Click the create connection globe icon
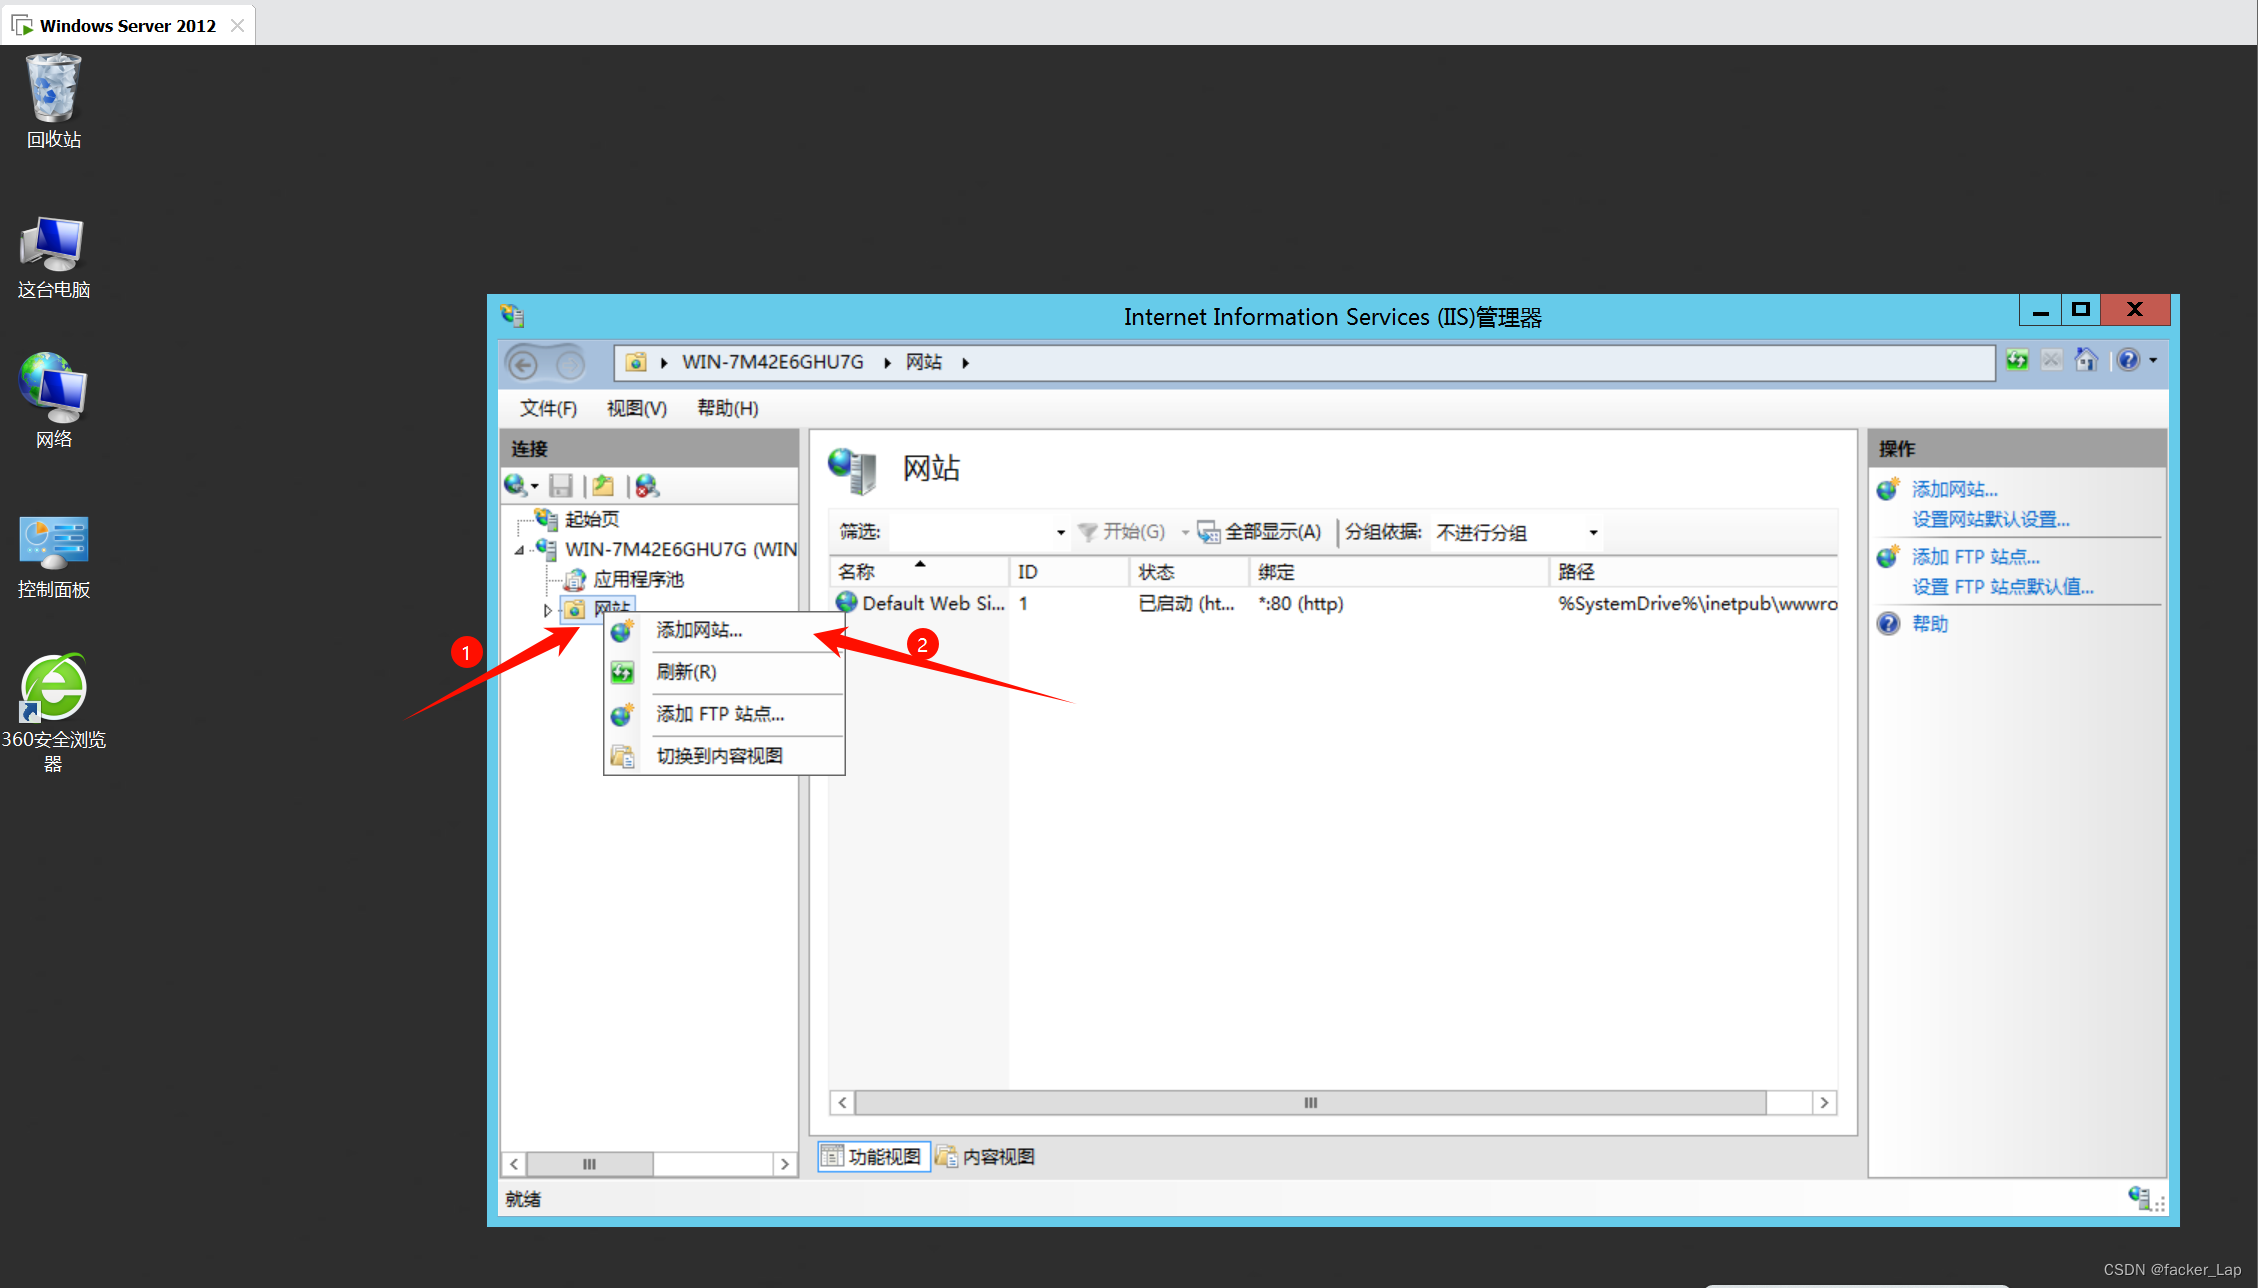The width and height of the screenshot is (2258, 1288). point(516,486)
